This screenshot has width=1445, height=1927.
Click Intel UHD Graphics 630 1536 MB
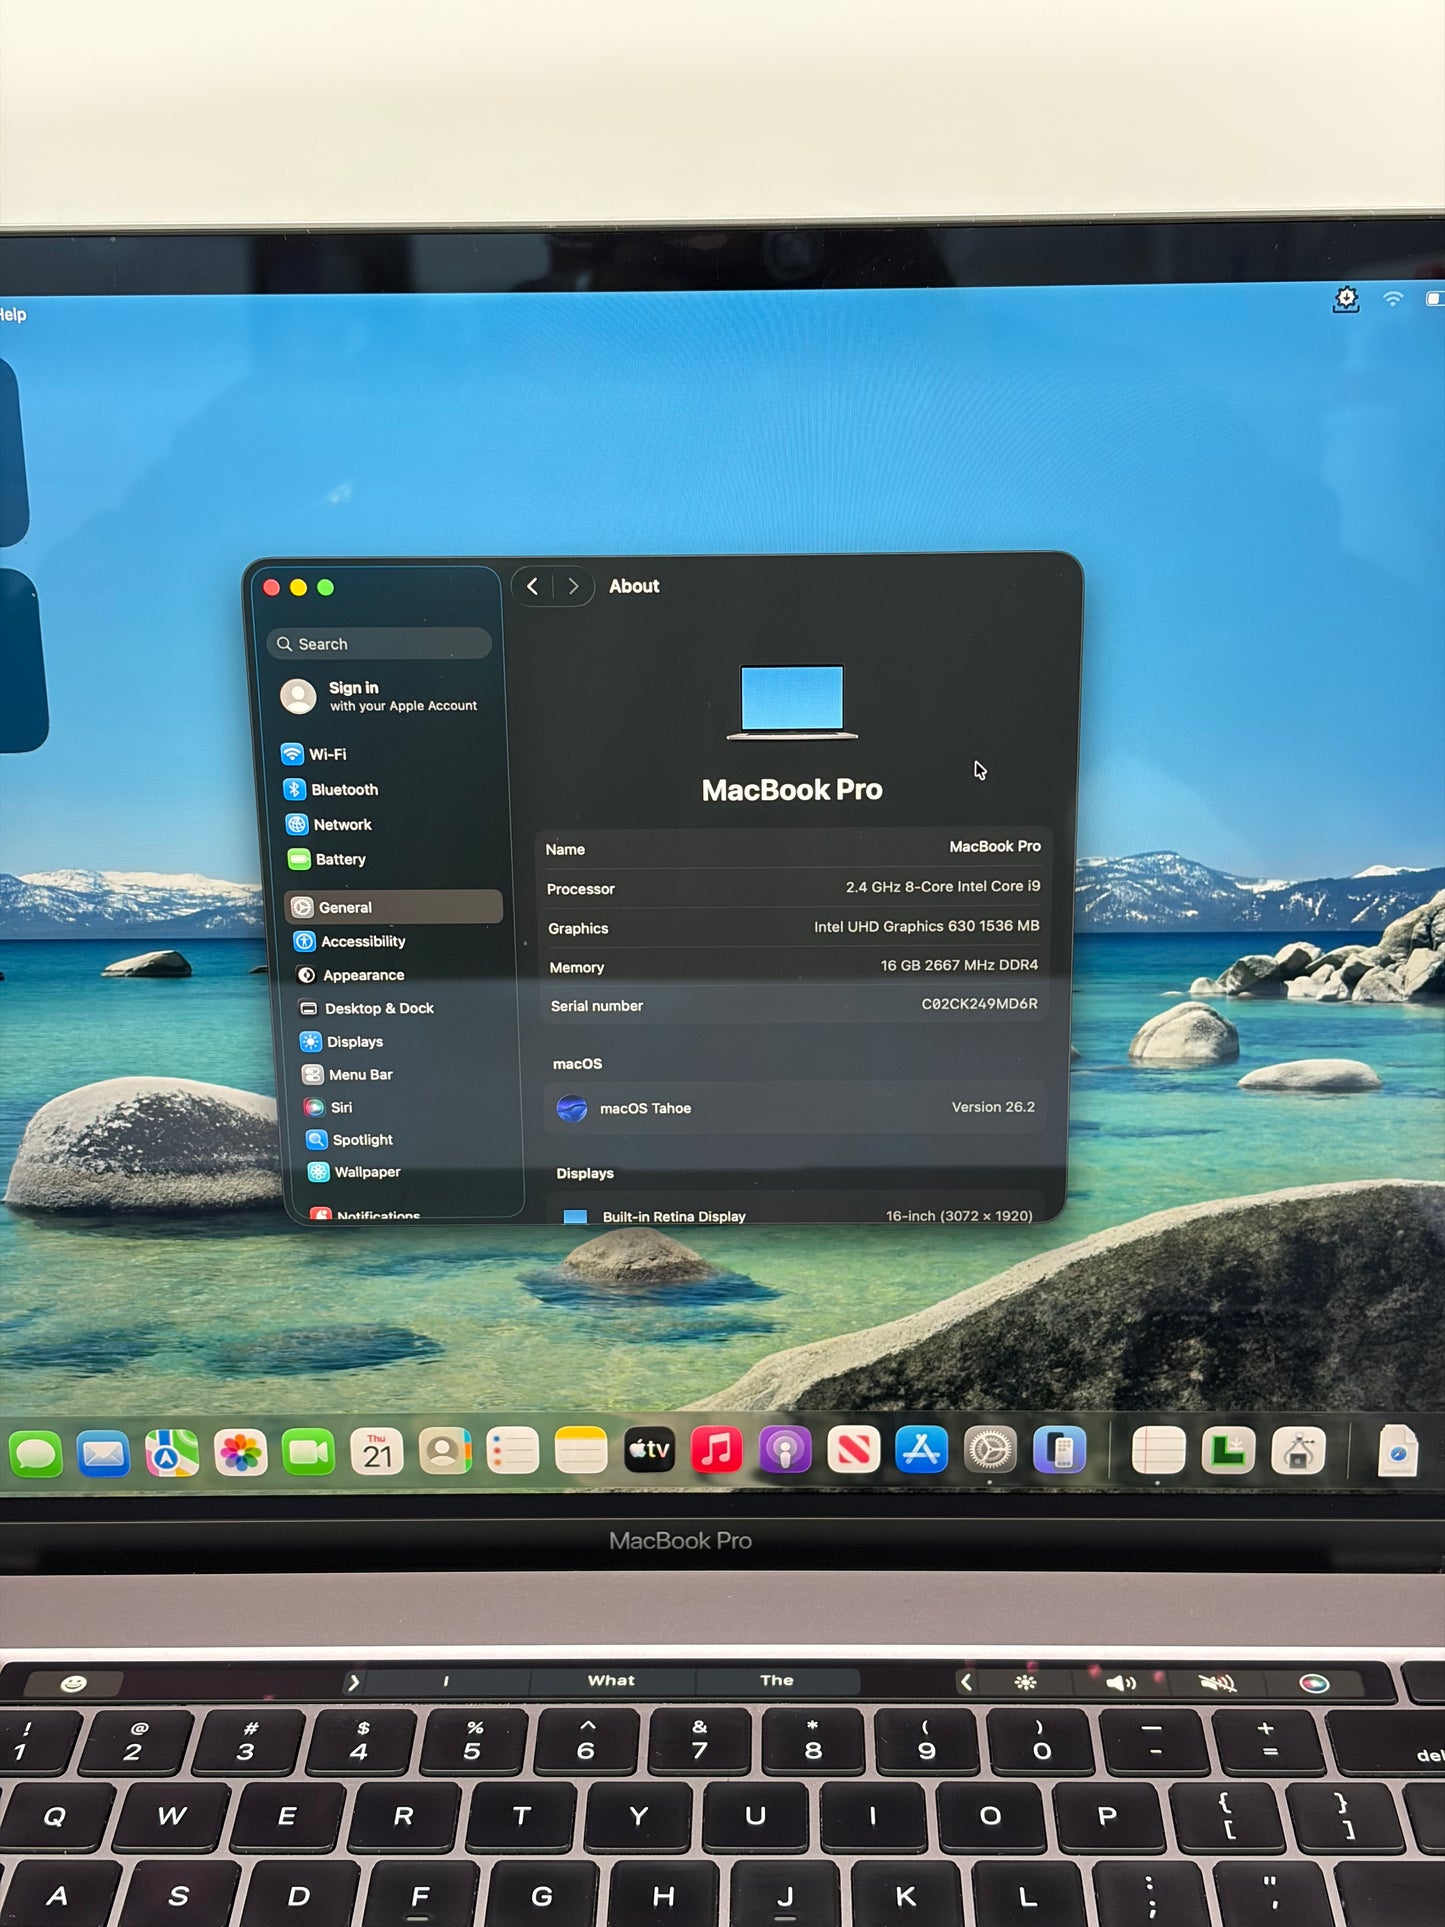[927, 926]
